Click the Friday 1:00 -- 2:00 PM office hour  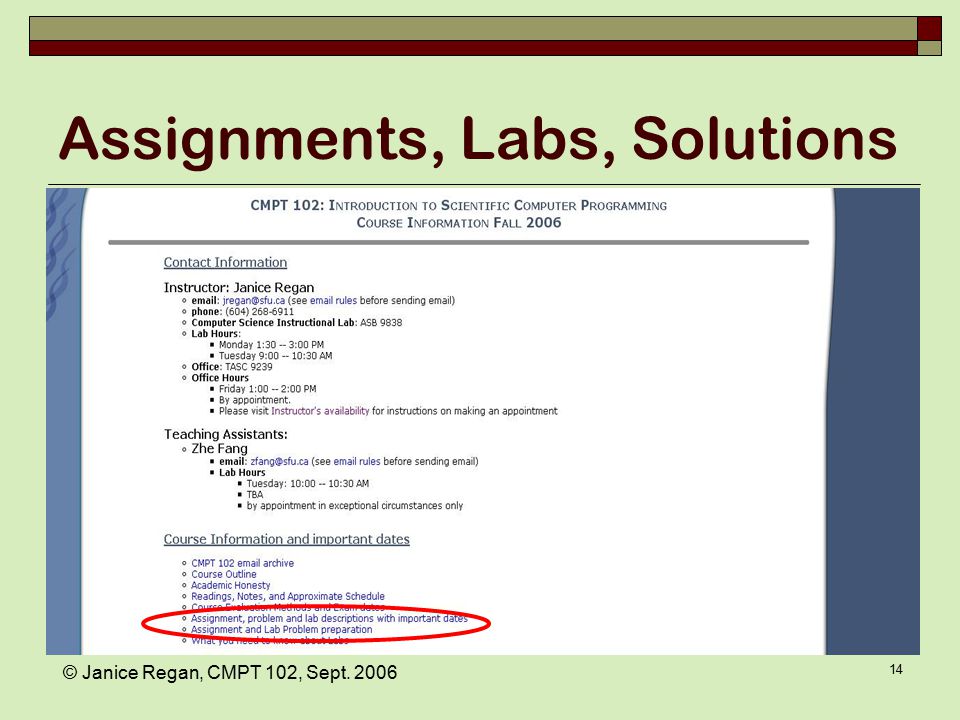tap(268, 389)
